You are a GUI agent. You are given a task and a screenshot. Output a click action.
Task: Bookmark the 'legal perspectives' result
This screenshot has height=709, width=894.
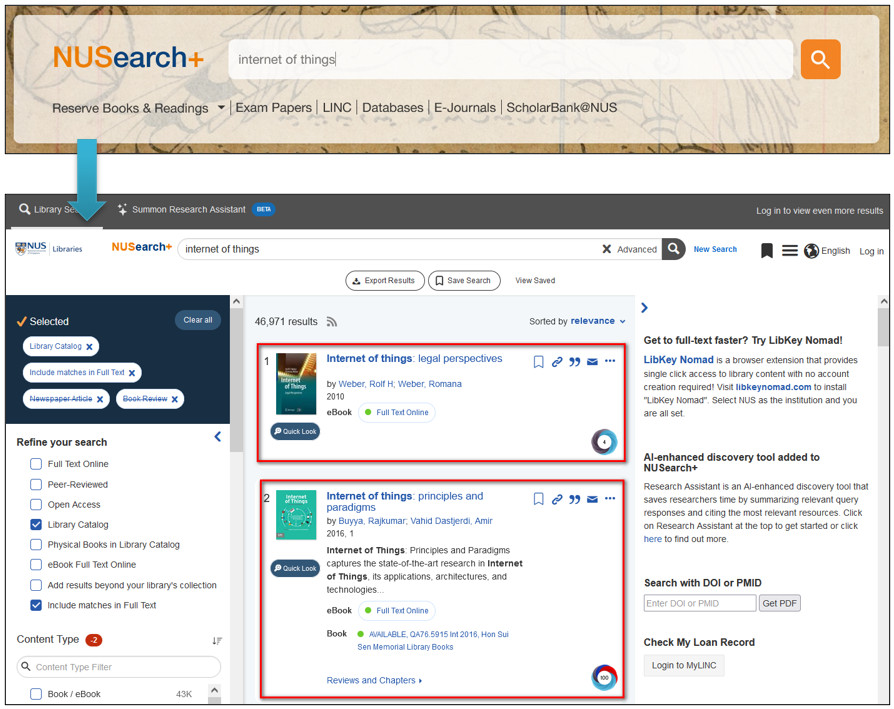pyautogui.click(x=538, y=362)
